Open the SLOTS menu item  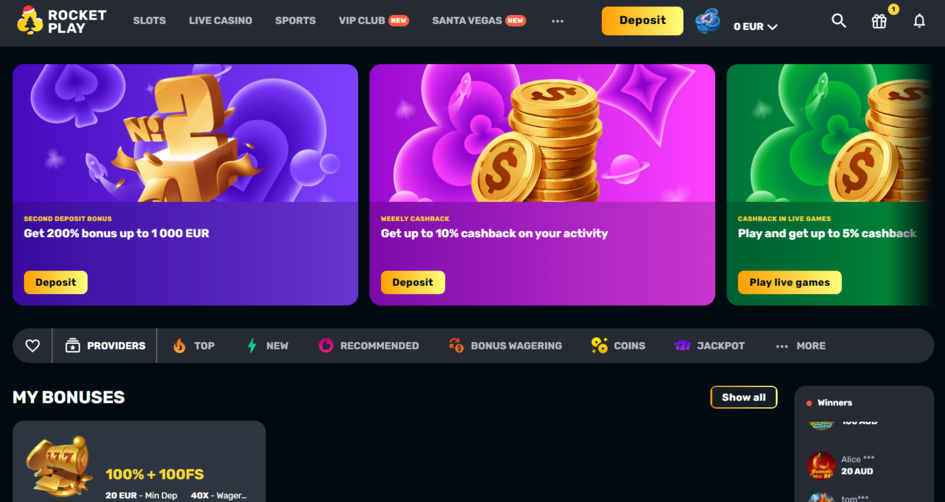(149, 20)
